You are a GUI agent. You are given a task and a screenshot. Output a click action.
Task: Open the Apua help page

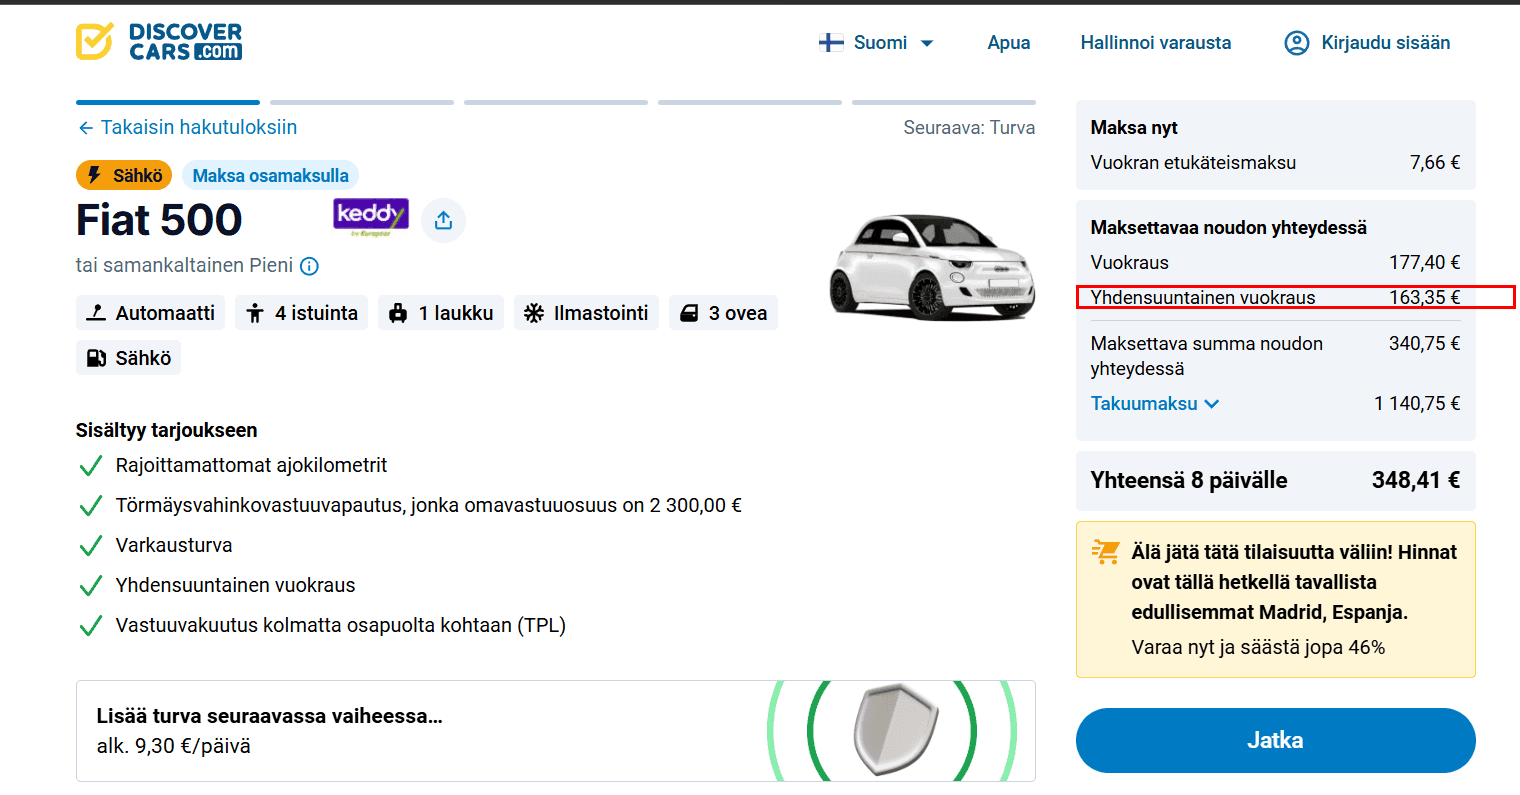coord(1008,43)
